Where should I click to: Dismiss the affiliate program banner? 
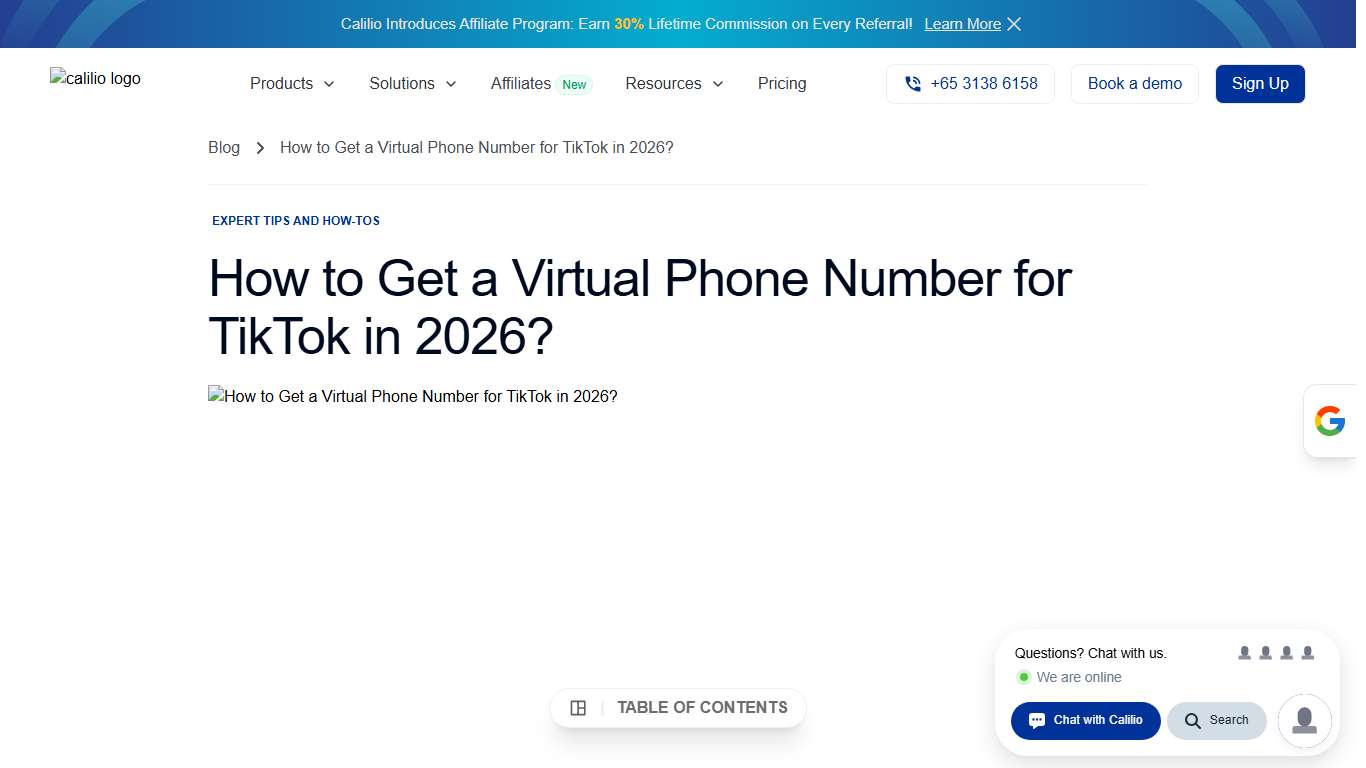point(1014,24)
